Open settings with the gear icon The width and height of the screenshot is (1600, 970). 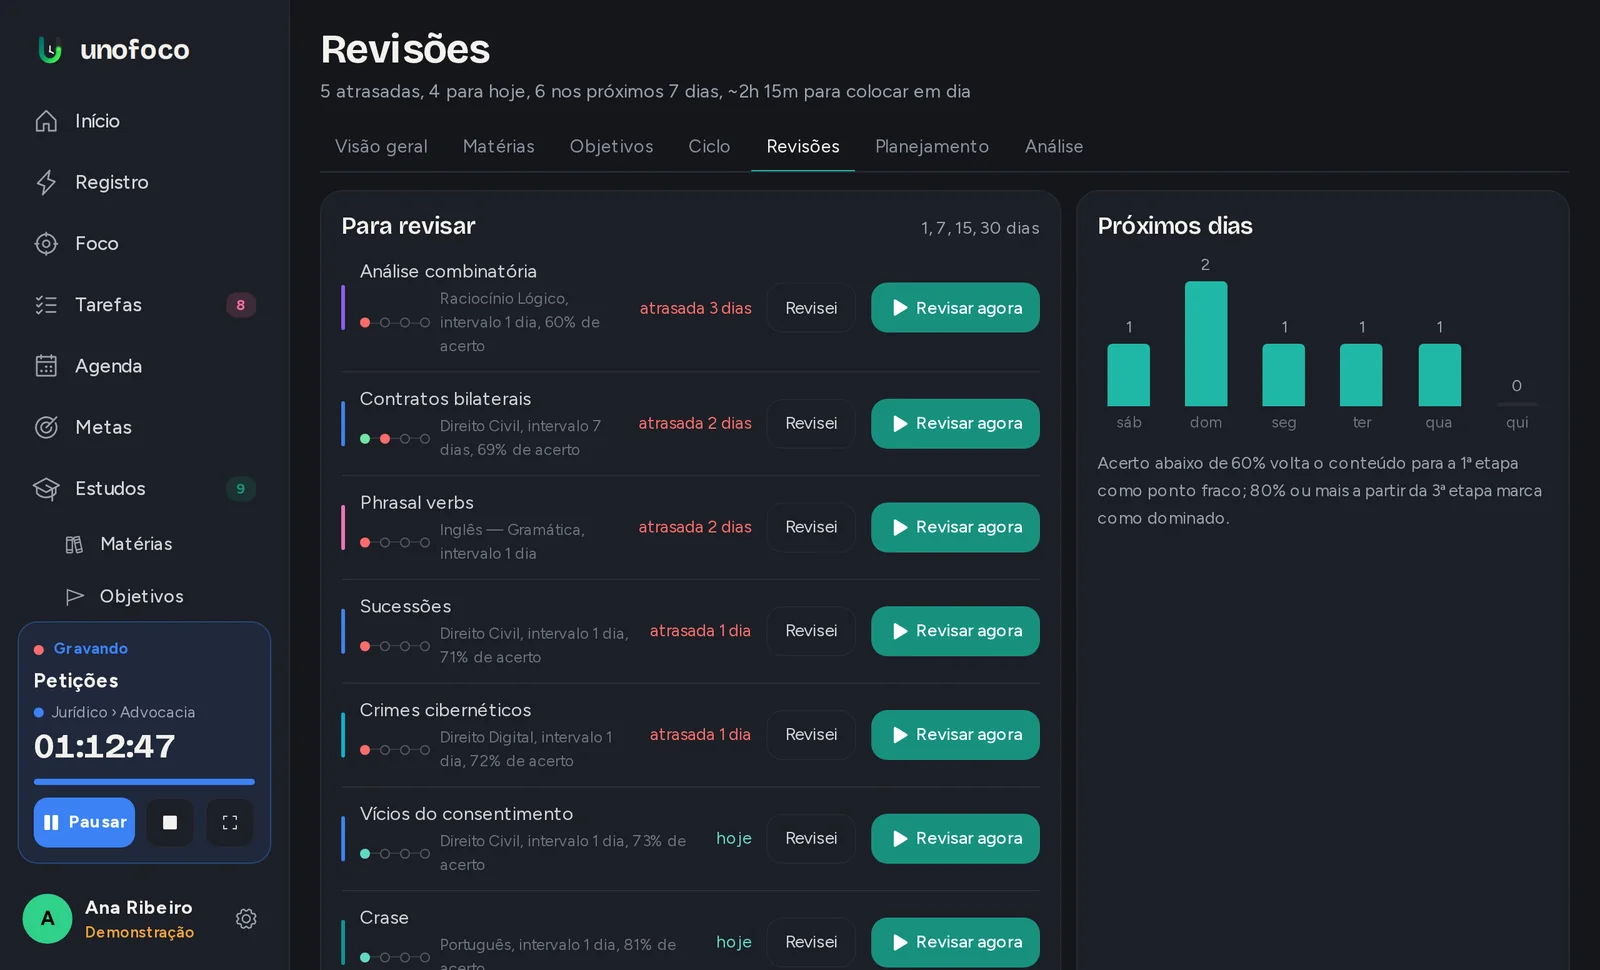[x=246, y=919]
